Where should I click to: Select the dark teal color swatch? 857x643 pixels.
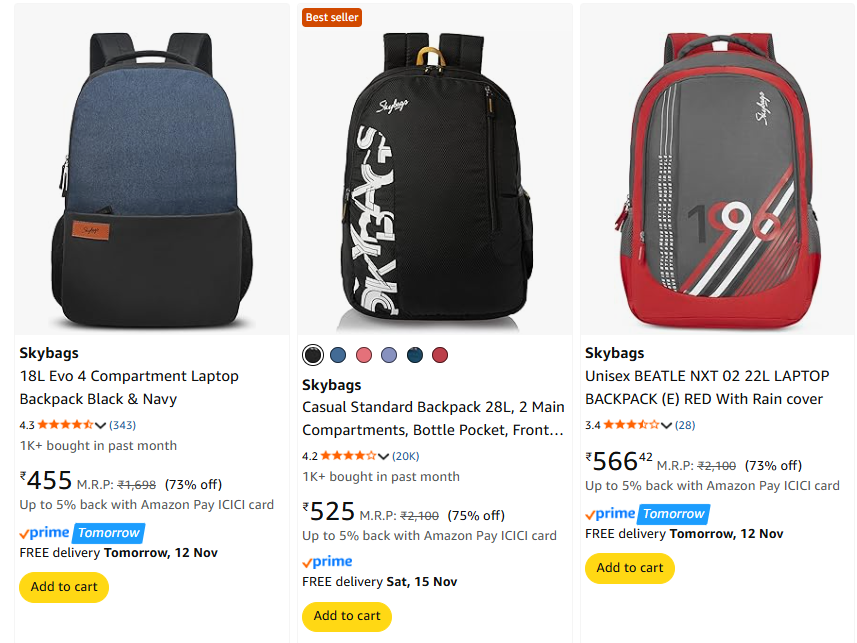coord(415,355)
